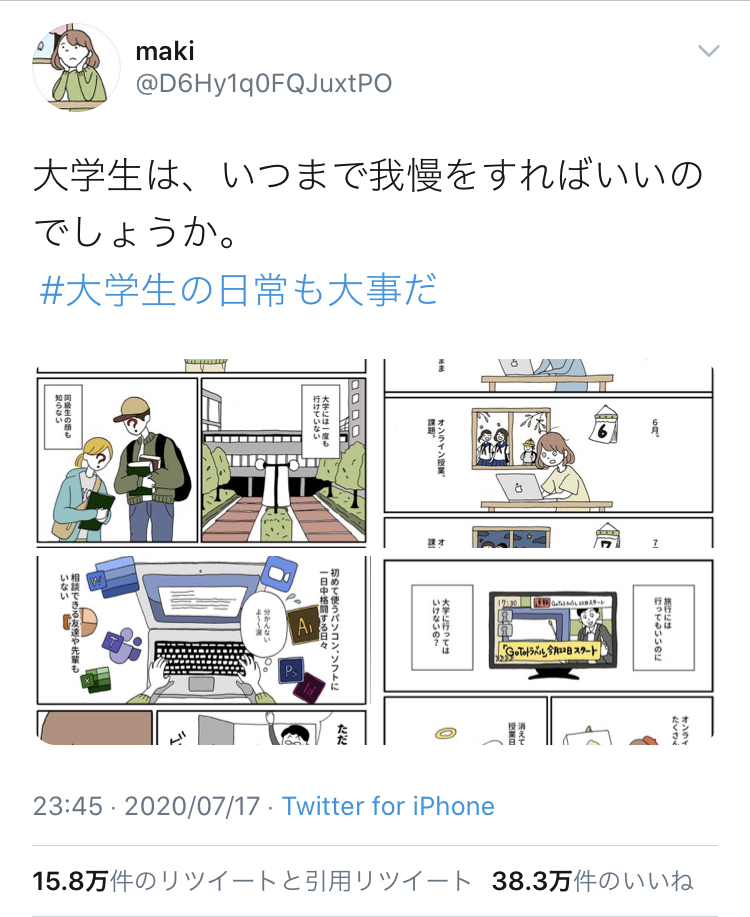
Task: View the 15.8万 retweets and quote retweets
Action: tap(252, 881)
